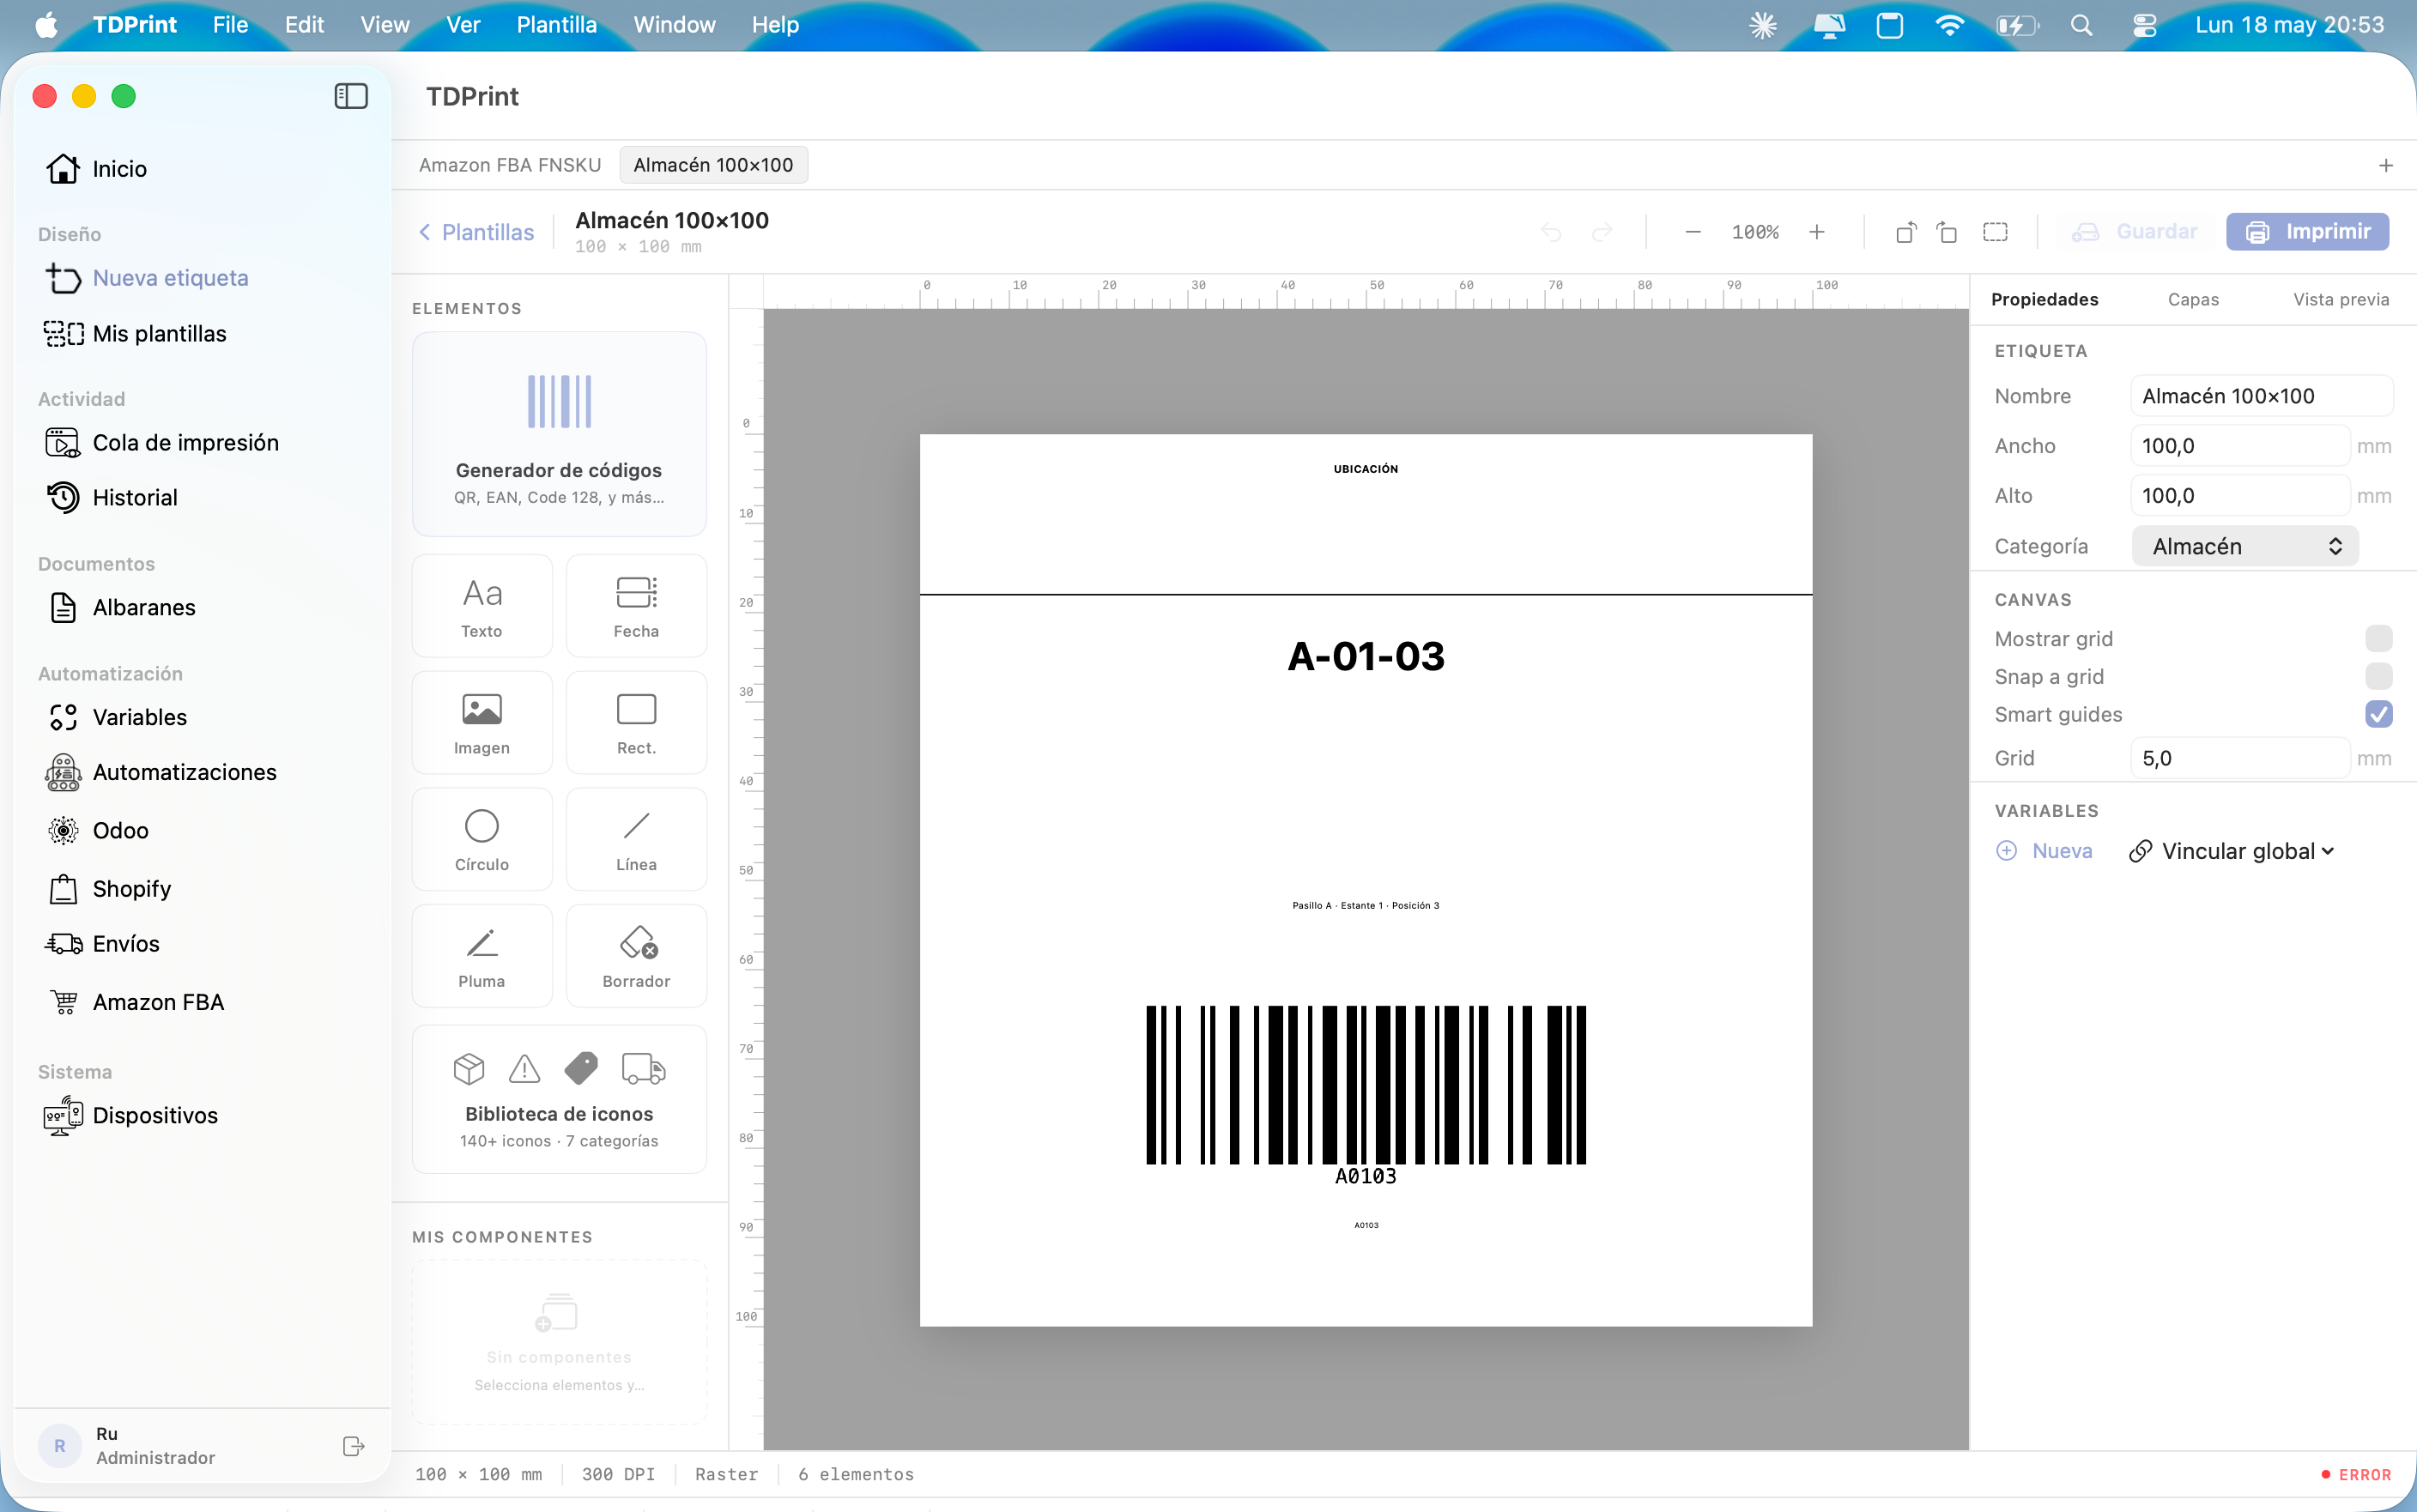Image resolution: width=2417 pixels, height=1512 pixels.
Task: Toggle the sidebar panel icon
Action: [350, 96]
